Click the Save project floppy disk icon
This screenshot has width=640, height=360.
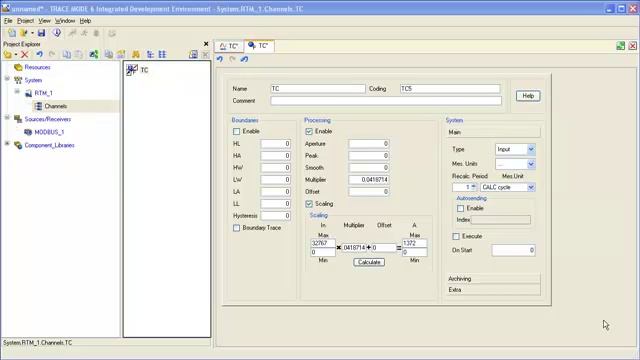click(41, 33)
